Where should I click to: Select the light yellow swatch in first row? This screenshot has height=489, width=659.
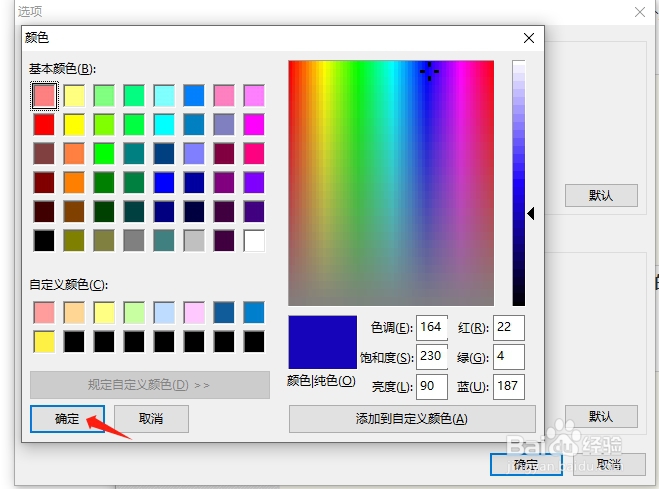tap(74, 96)
